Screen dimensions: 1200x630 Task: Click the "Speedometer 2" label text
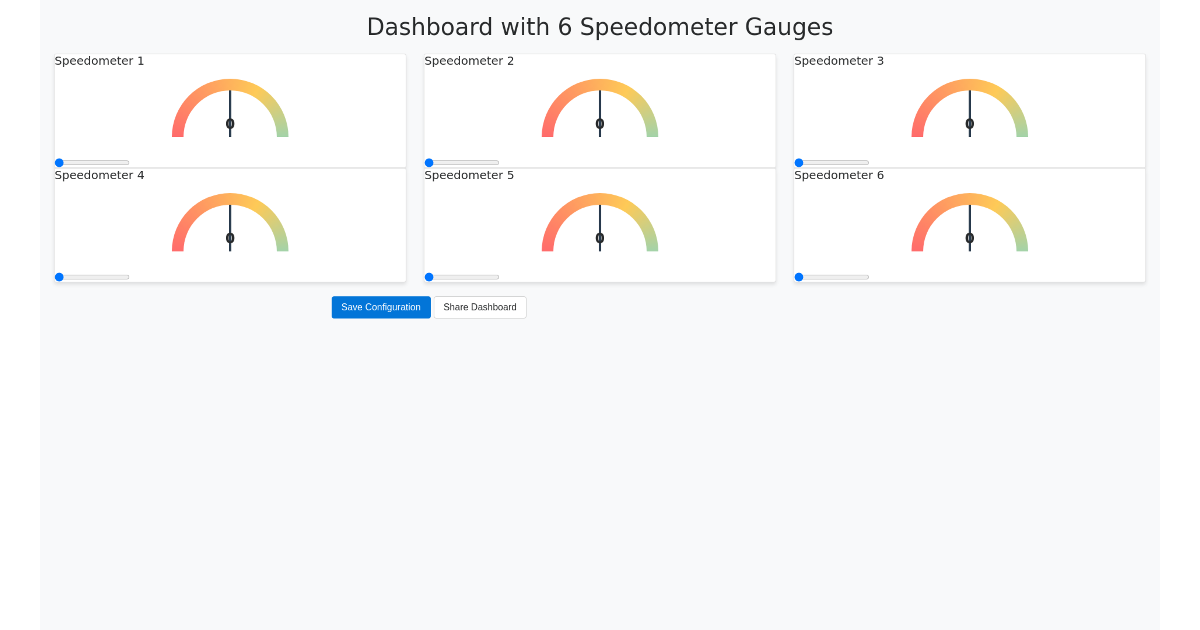pyautogui.click(x=469, y=61)
